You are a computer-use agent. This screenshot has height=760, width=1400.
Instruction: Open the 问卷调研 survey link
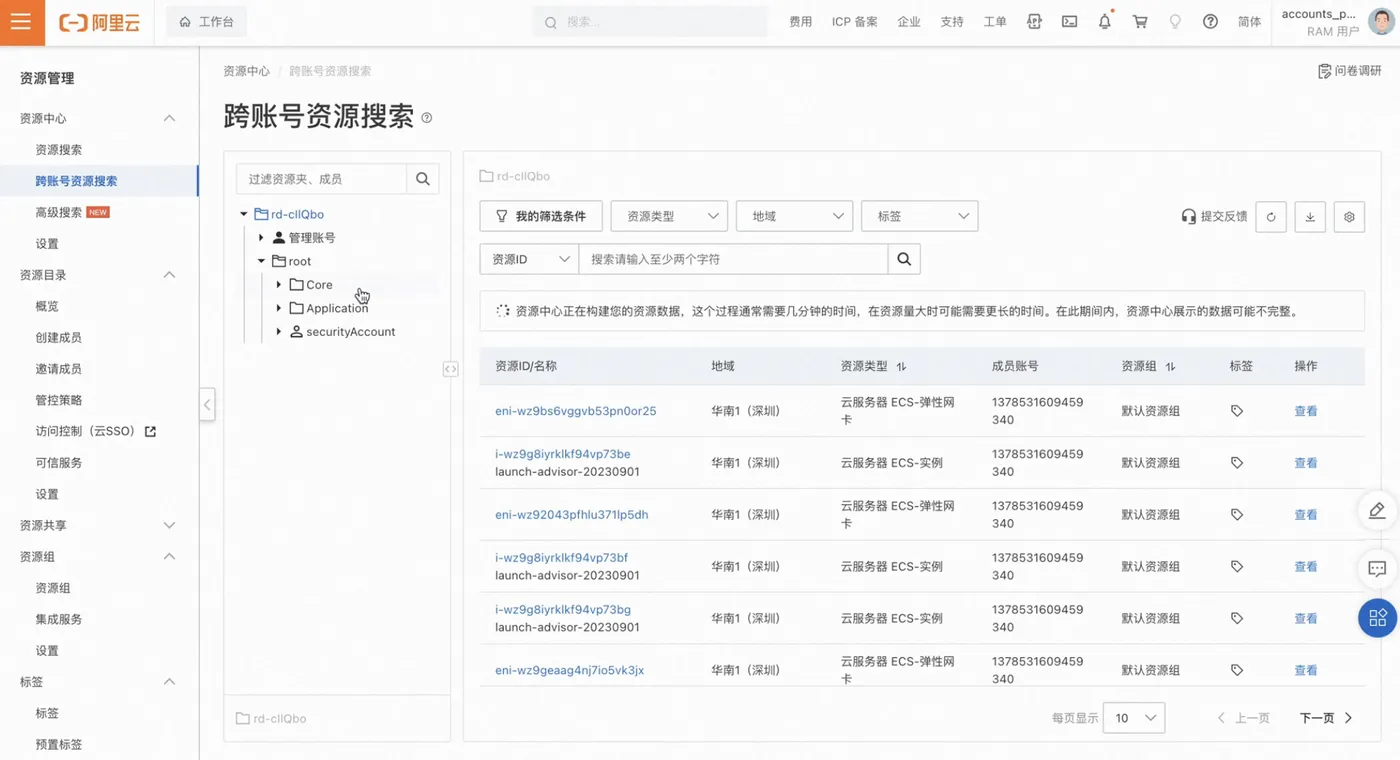(1350, 71)
